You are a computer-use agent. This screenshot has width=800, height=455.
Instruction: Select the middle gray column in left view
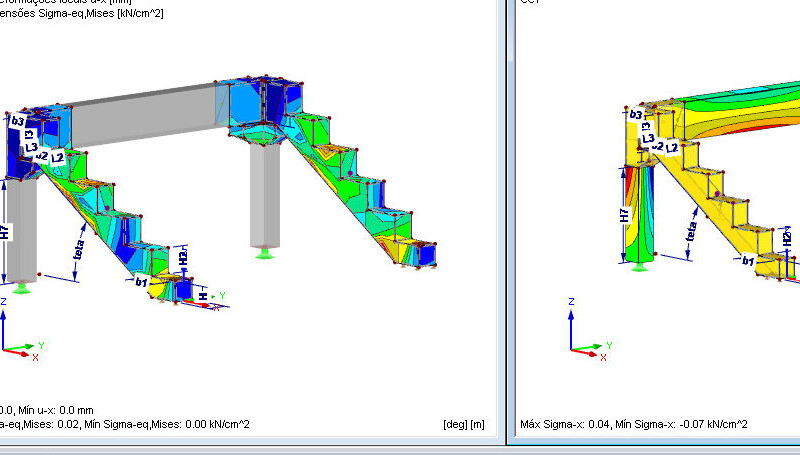[265, 196]
